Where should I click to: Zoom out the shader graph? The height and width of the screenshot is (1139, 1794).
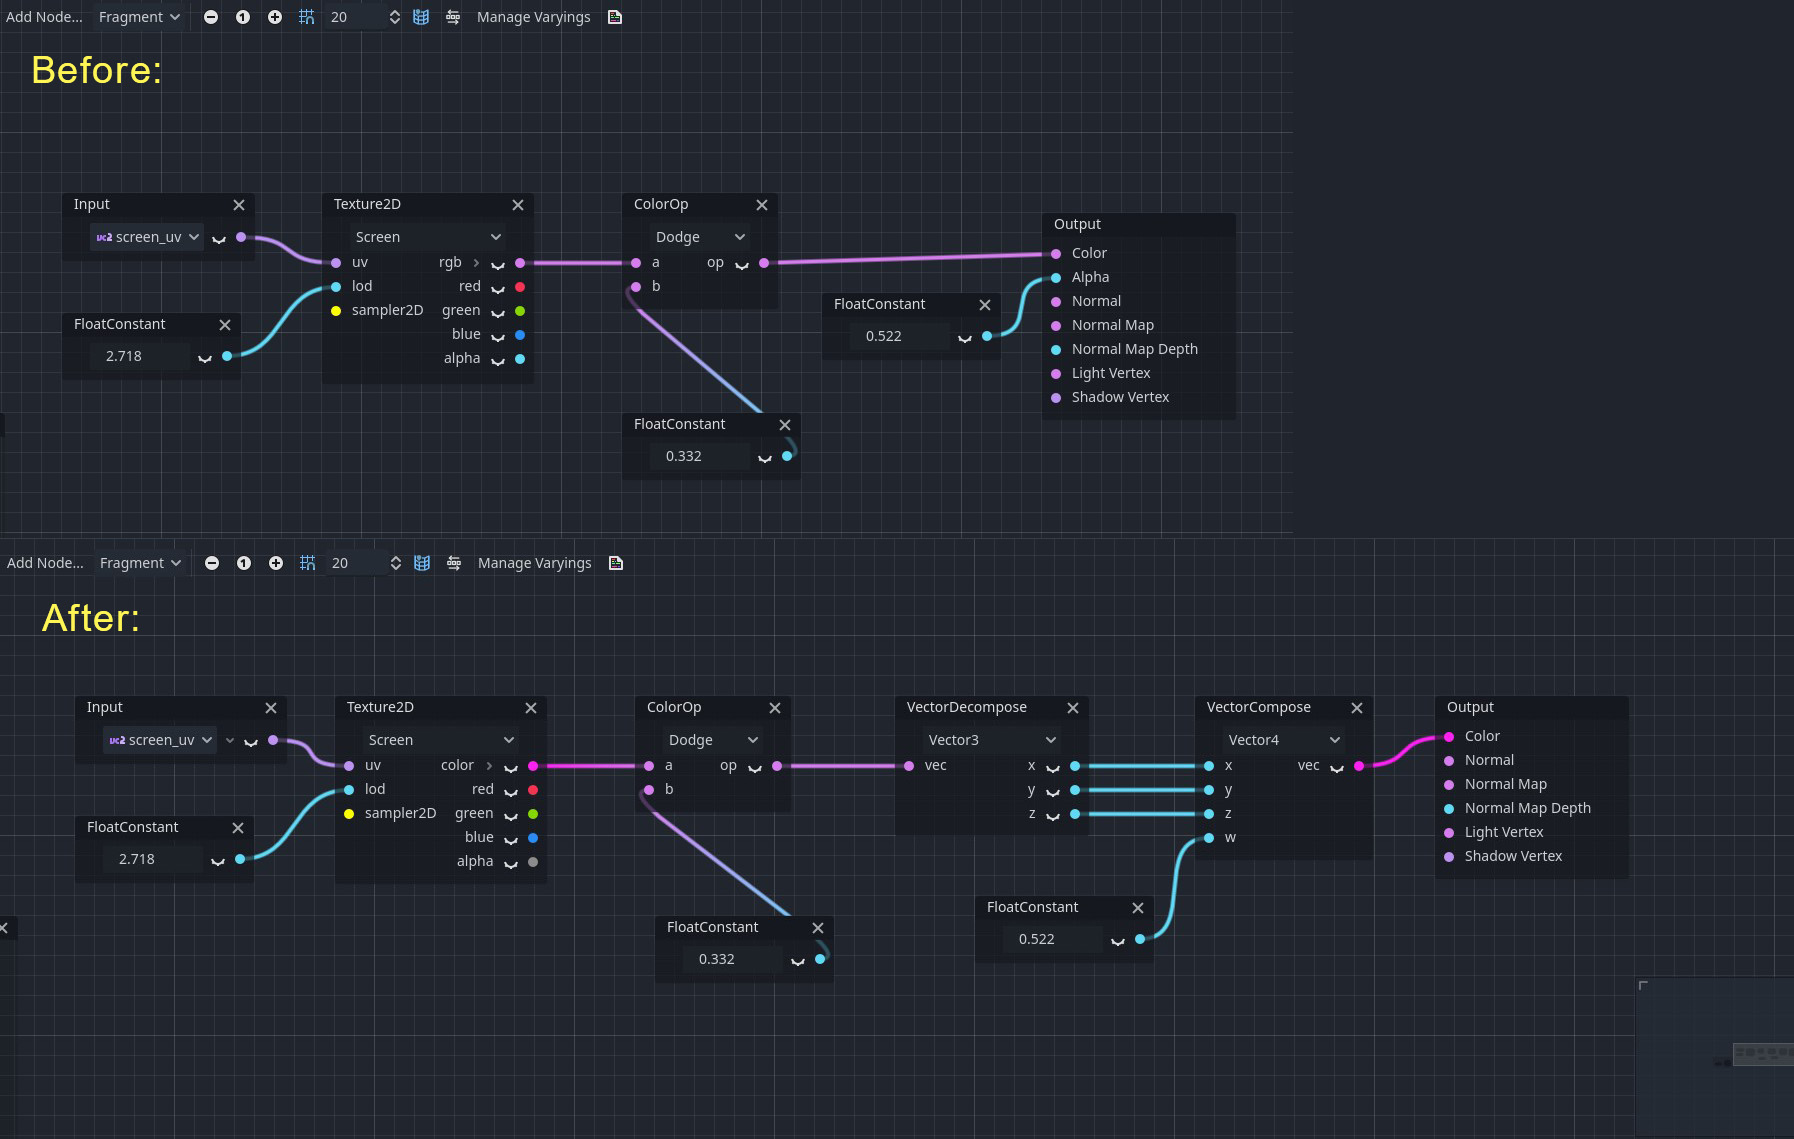(x=211, y=17)
